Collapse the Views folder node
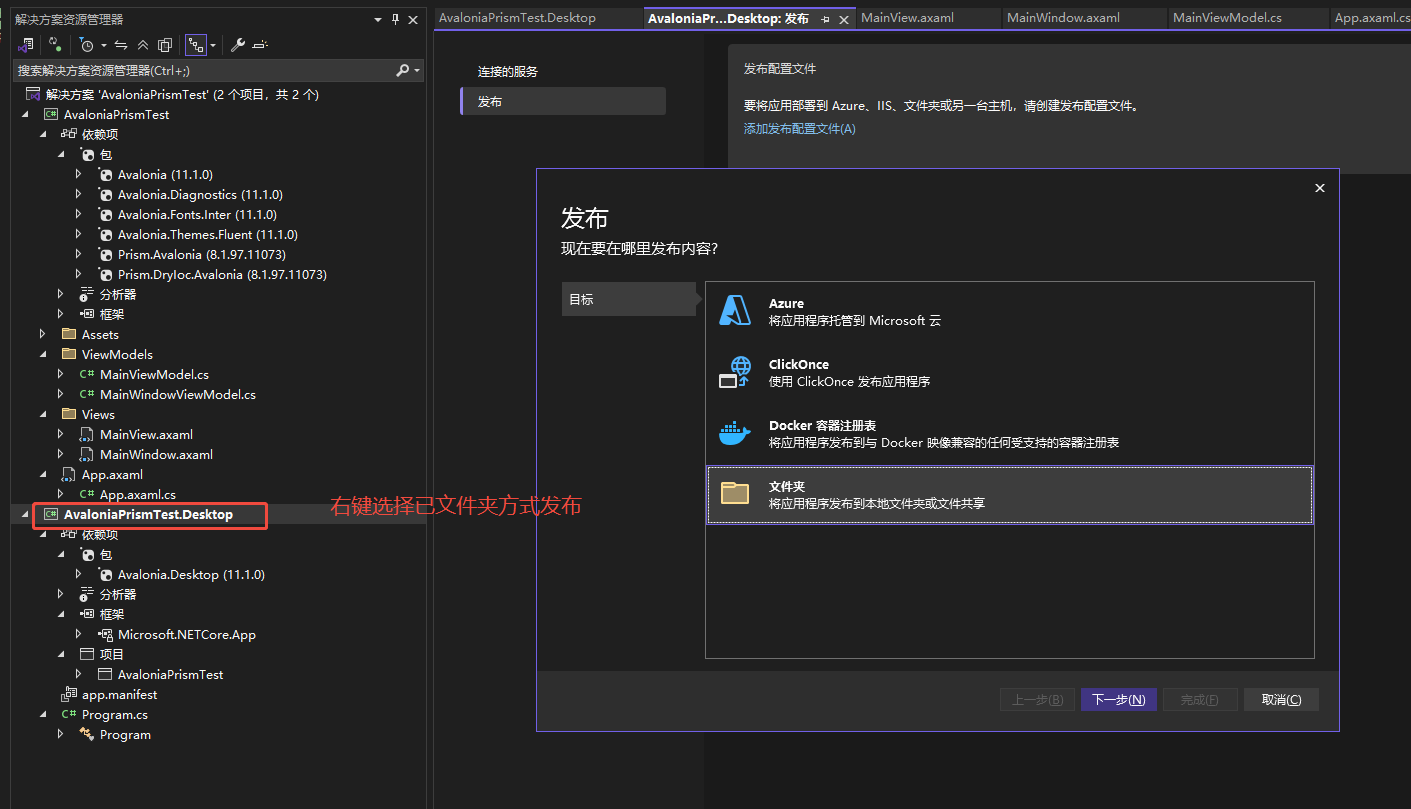 (42, 414)
